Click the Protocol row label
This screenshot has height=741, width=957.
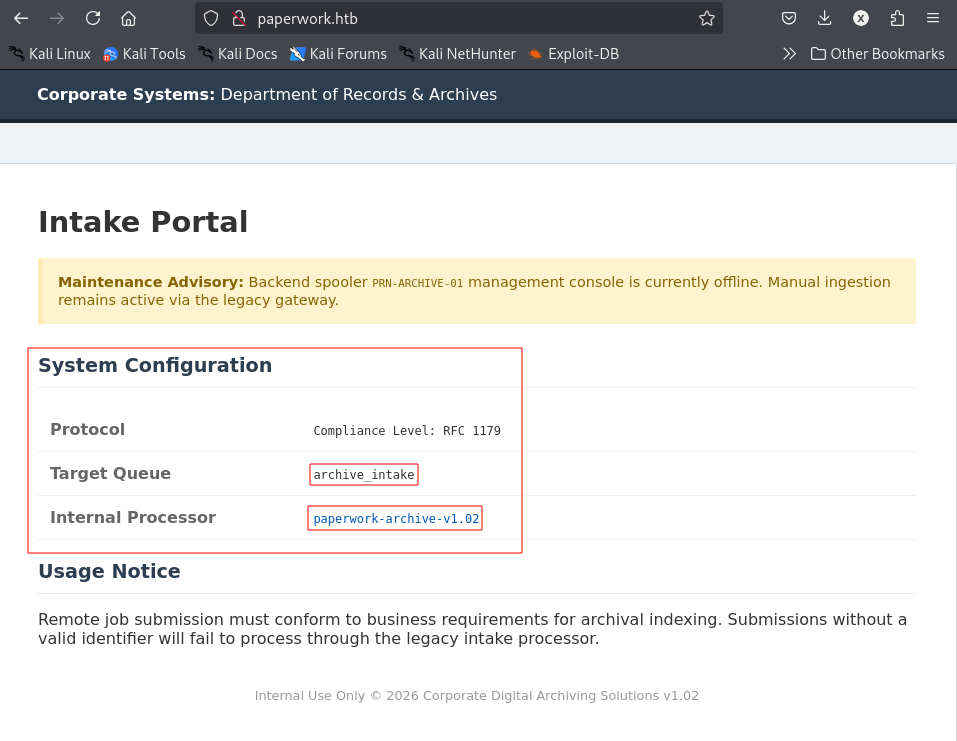click(x=87, y=429)
